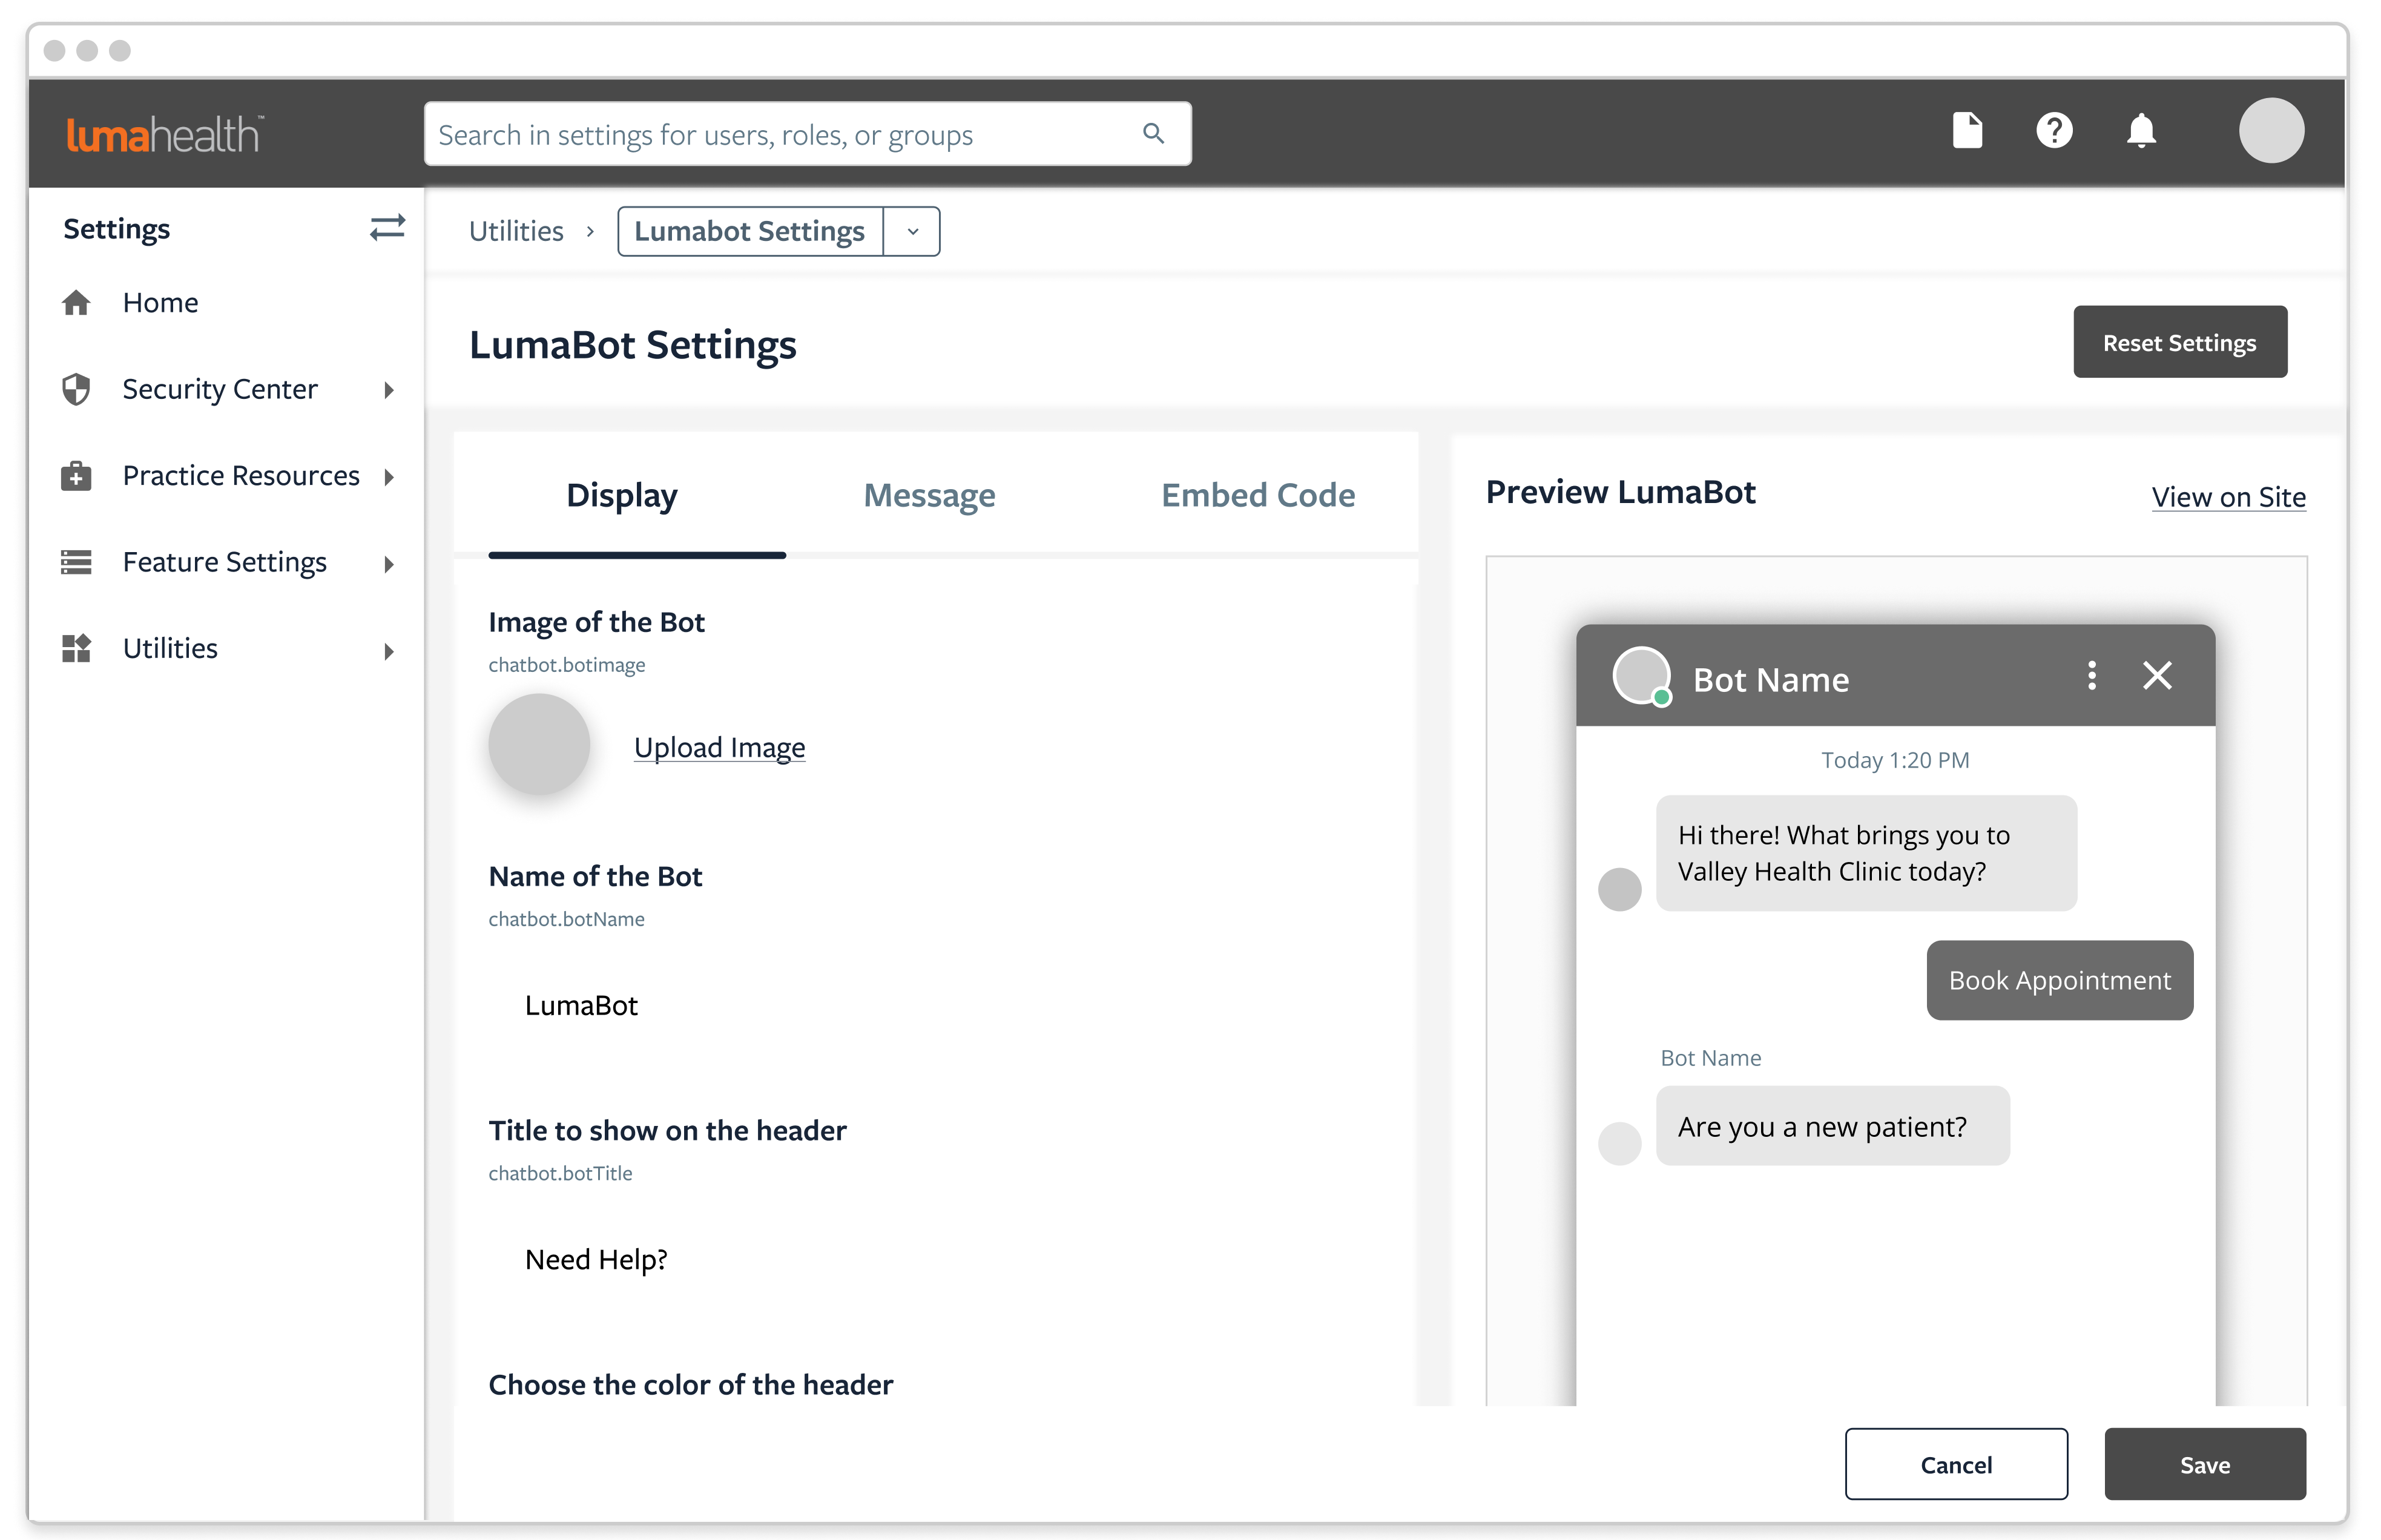Viewport: 2381px width, 1540px height.
Task: Switch to the Embed Code tab
Action: click(1257, 496)
